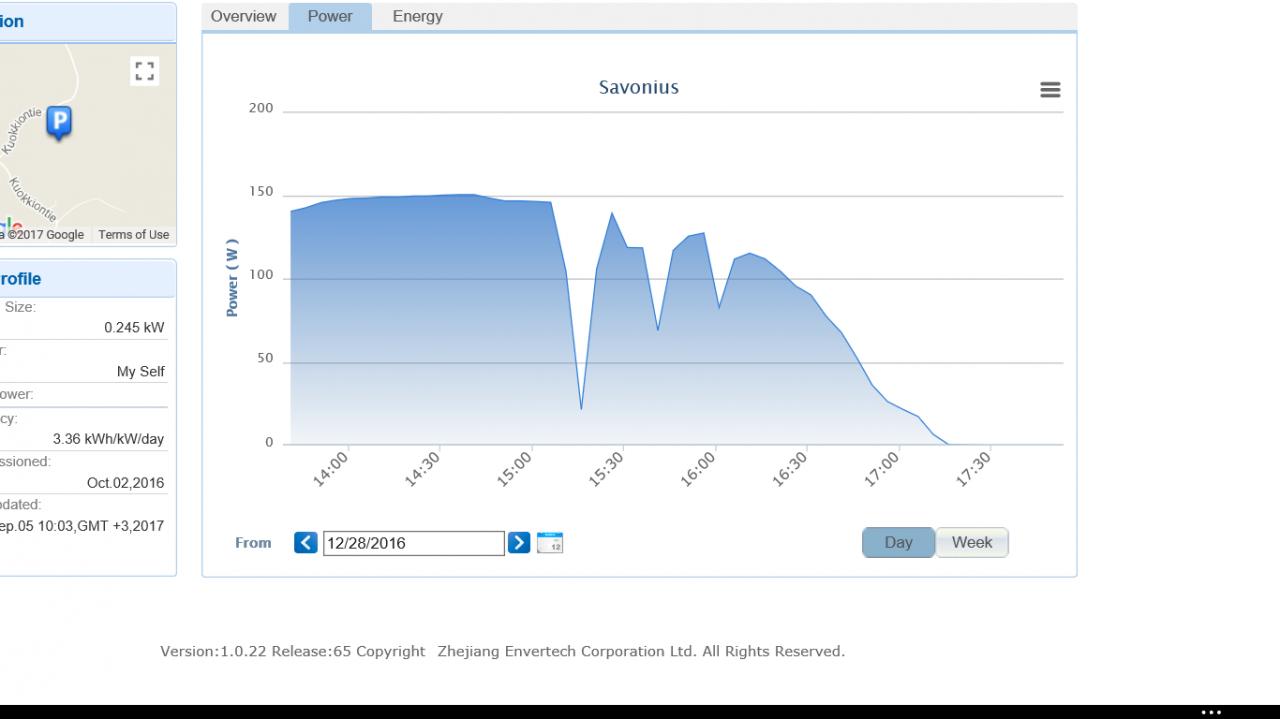Click the Power ( W ) axis title
Image resolution: width=1280 pixels, height=719 pixels.
(x=232, y=278)
